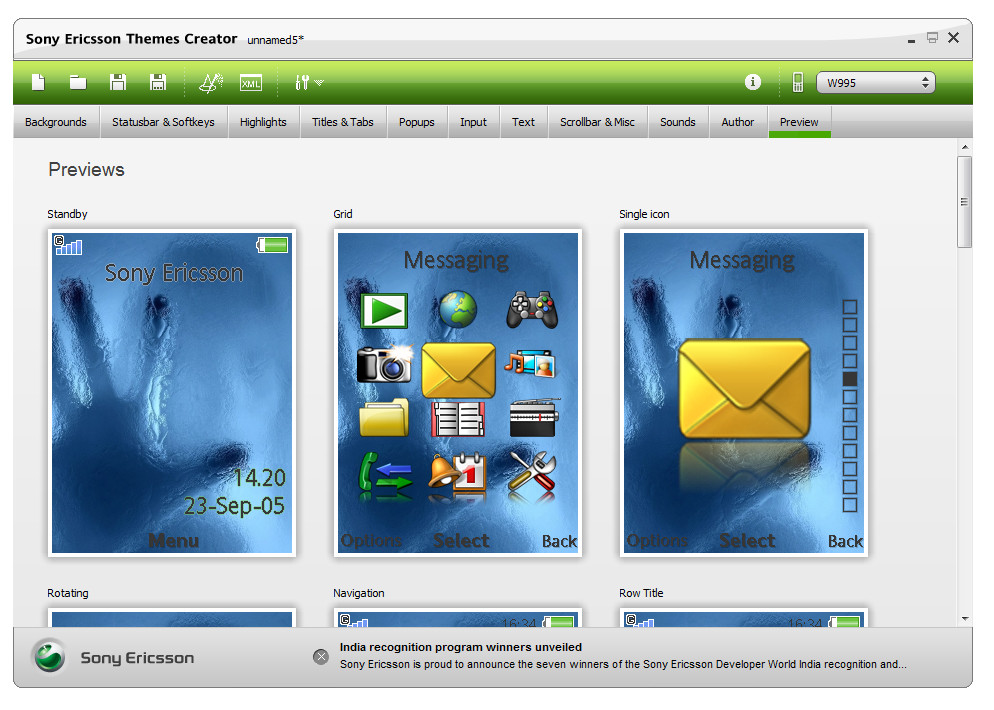
Task: Click the Save As floppy icon
Action: pos(157,82)
